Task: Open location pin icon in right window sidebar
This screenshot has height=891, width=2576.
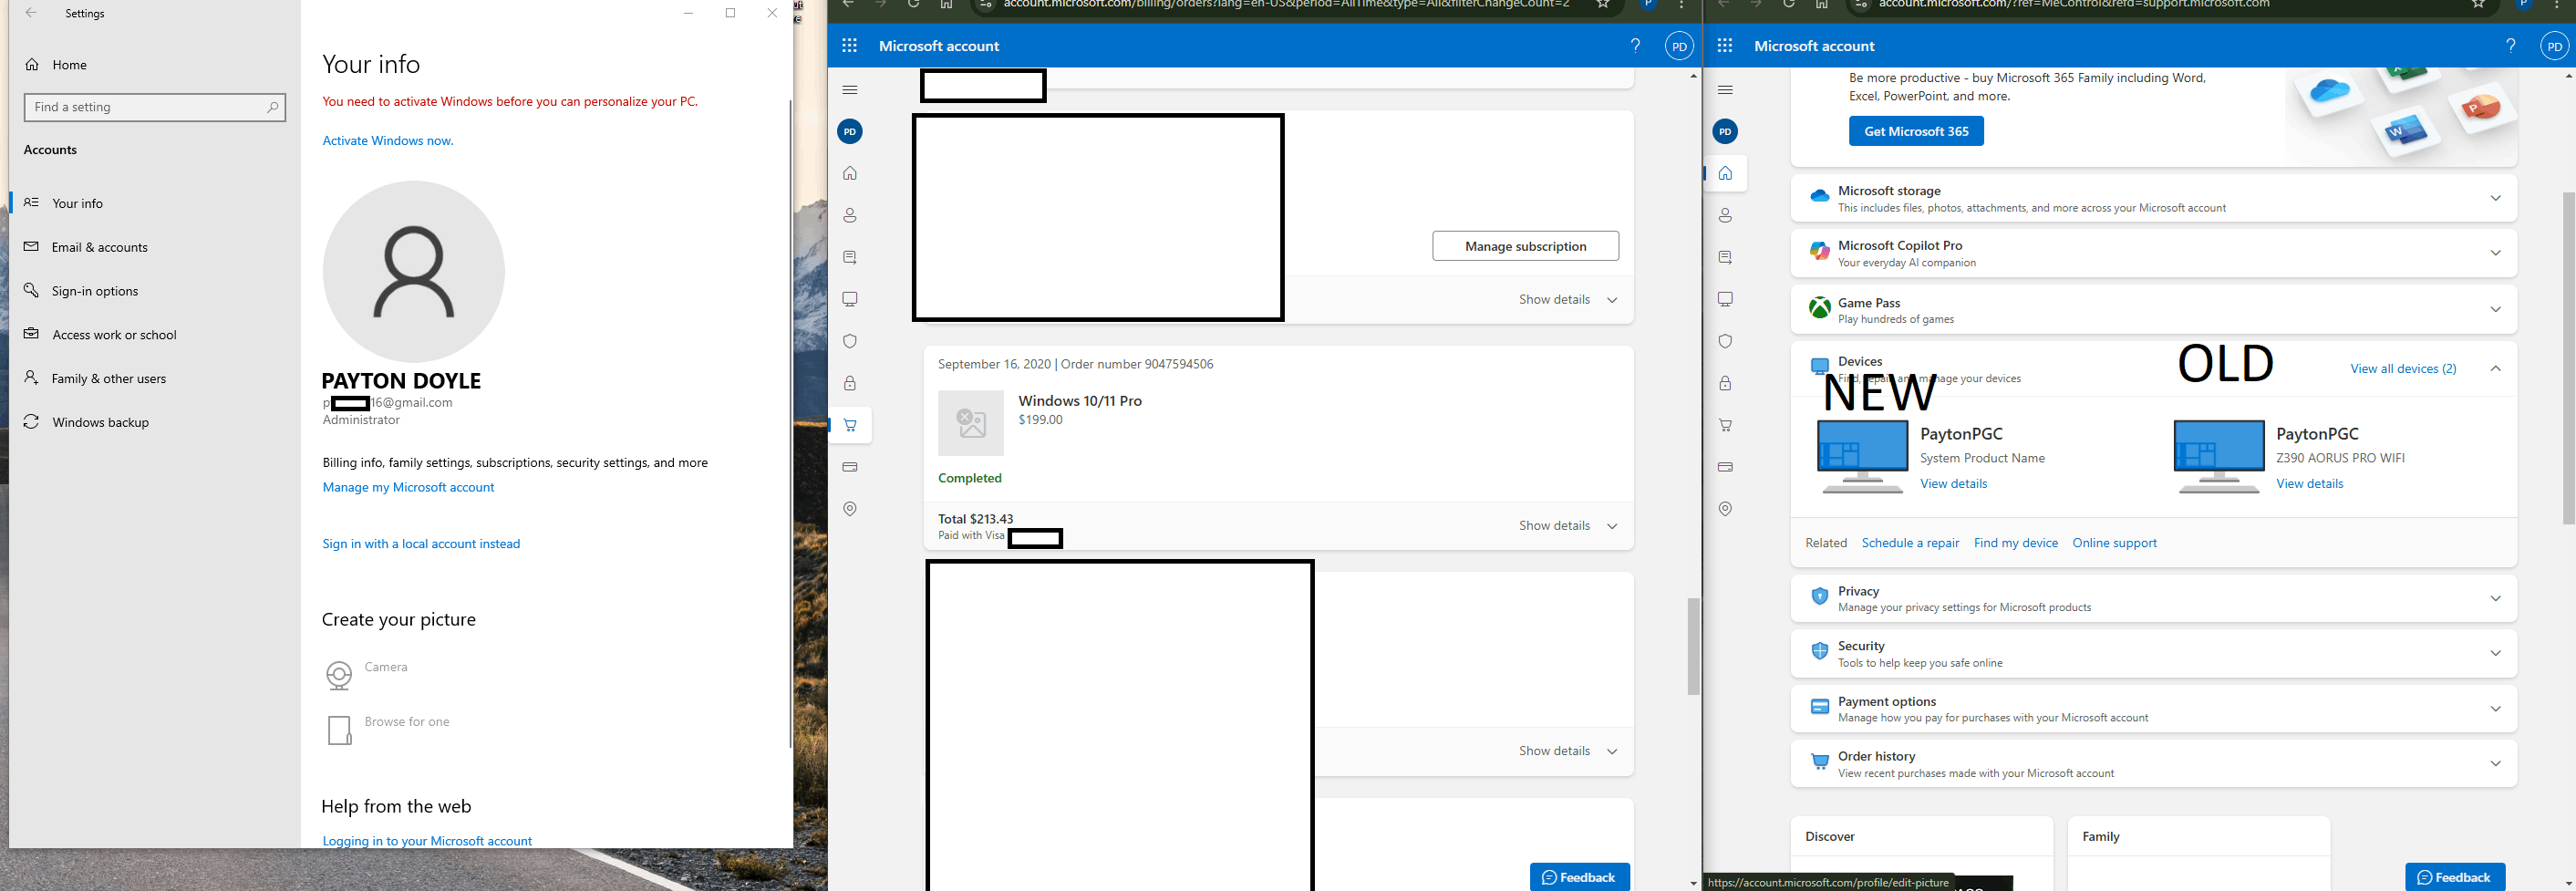Action: pos(1725,509)
